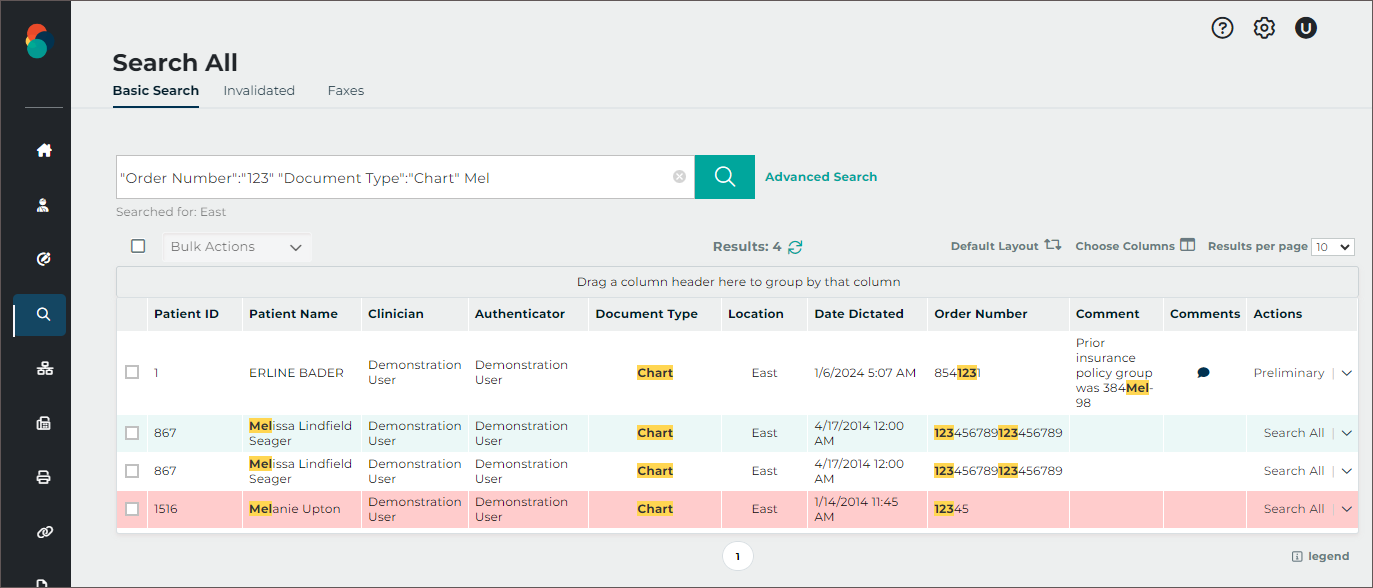Screen dimensions: 1373x588
Task: Check the select-all checkbox beside Bulk Actions
Action: (x=138, y=246)
